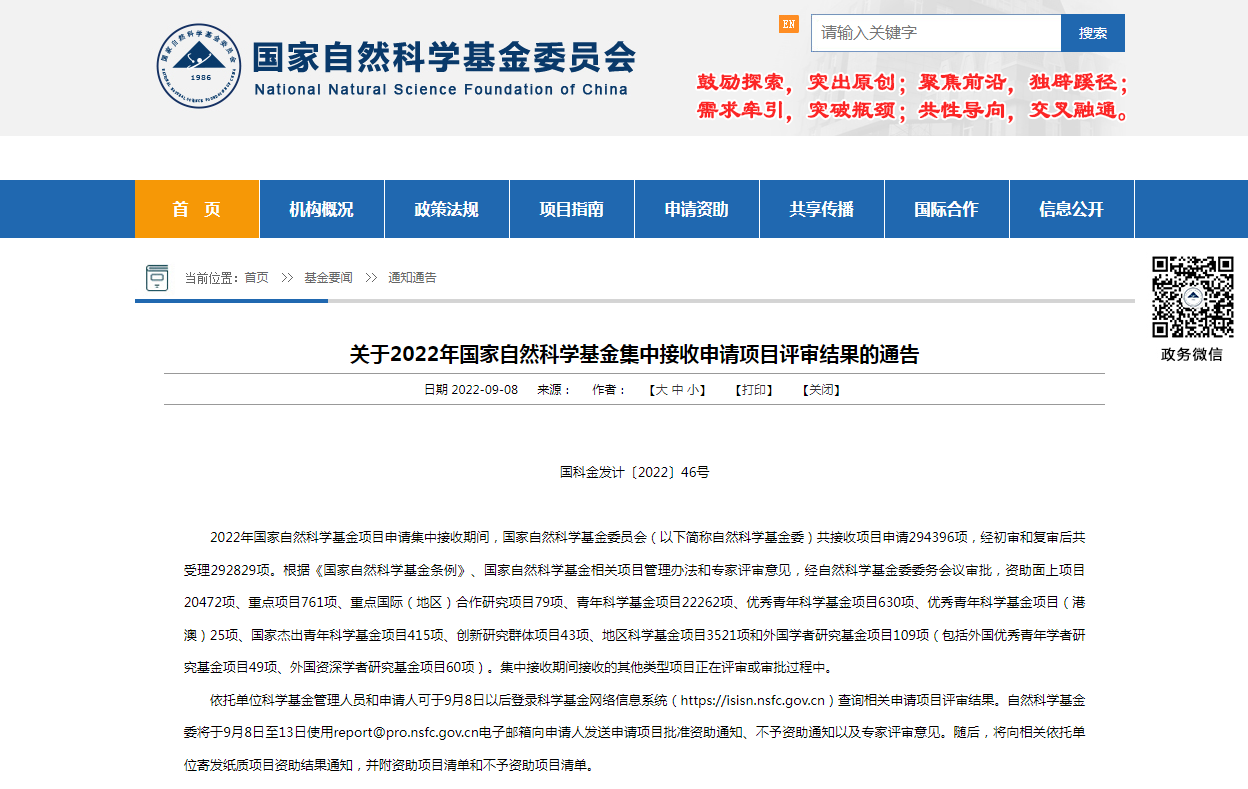Click the 国家自然科学基金委员会 site title

coord(443,57)
